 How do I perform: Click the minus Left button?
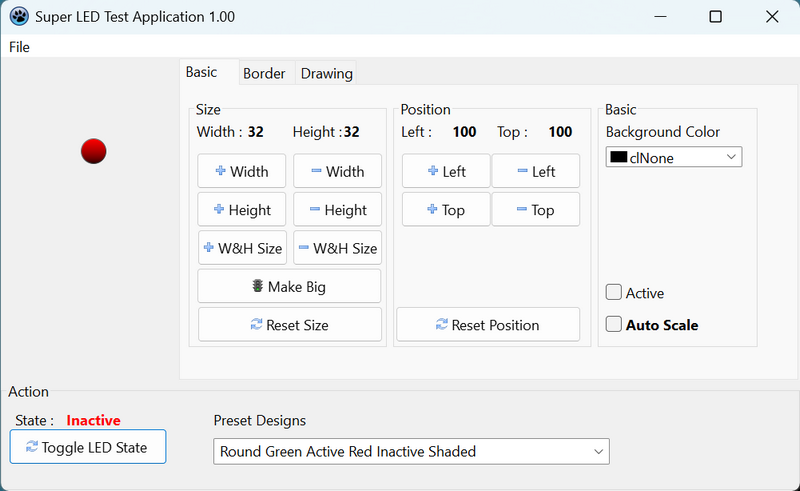536,171
